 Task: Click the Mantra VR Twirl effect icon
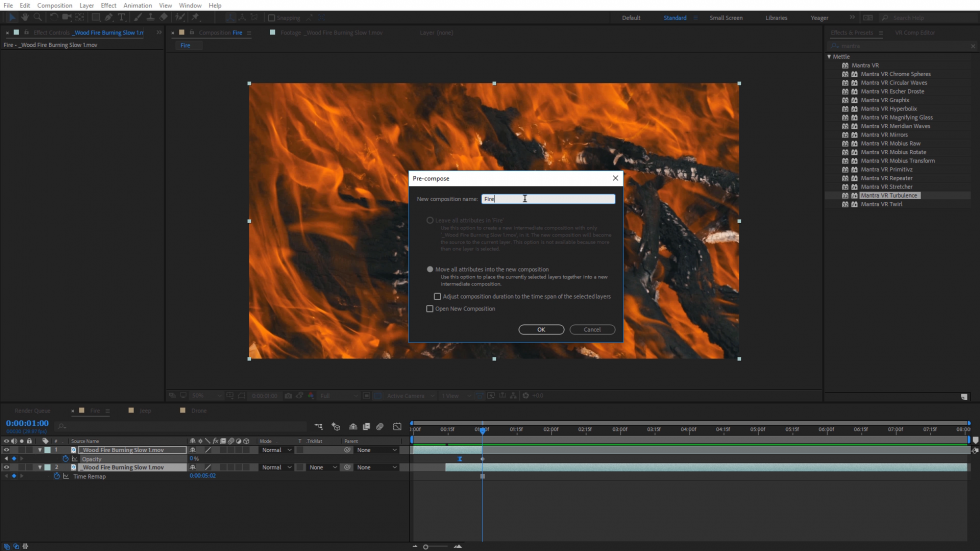pos(845,204)
